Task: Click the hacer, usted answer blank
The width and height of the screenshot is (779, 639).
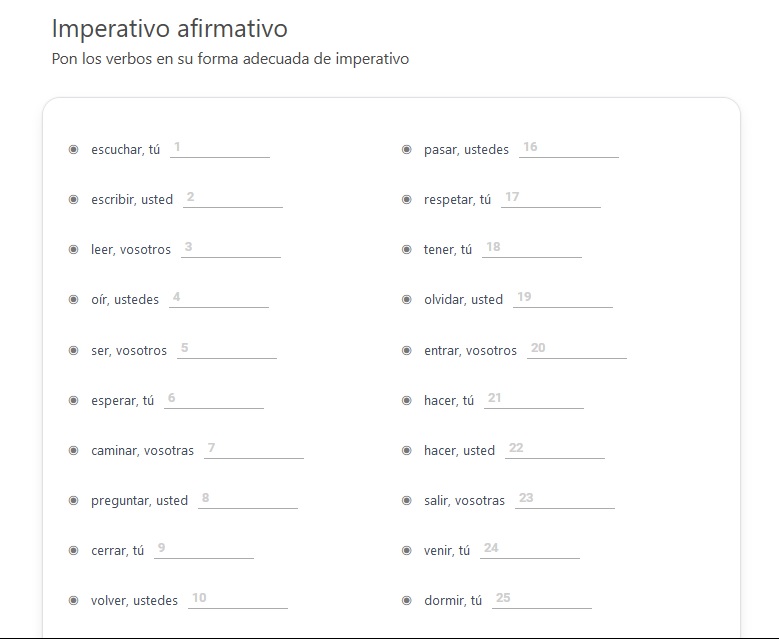Action: 555,450
